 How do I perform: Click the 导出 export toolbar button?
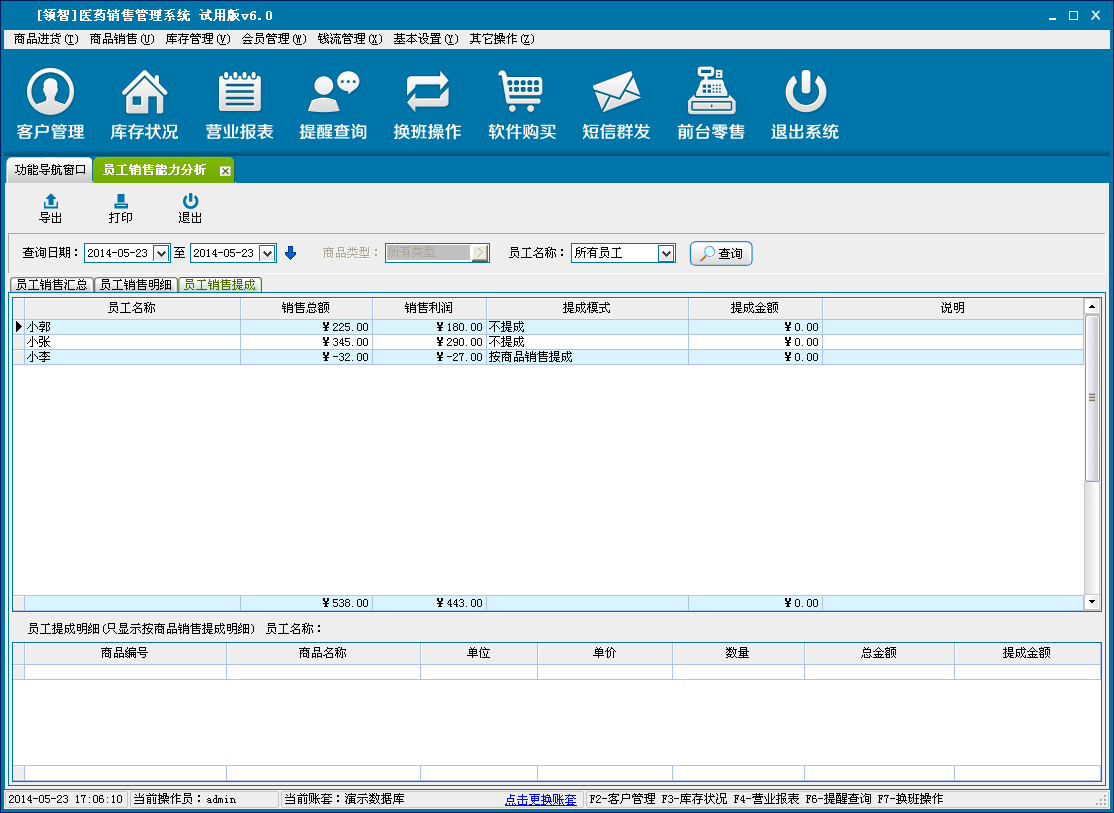50,209
